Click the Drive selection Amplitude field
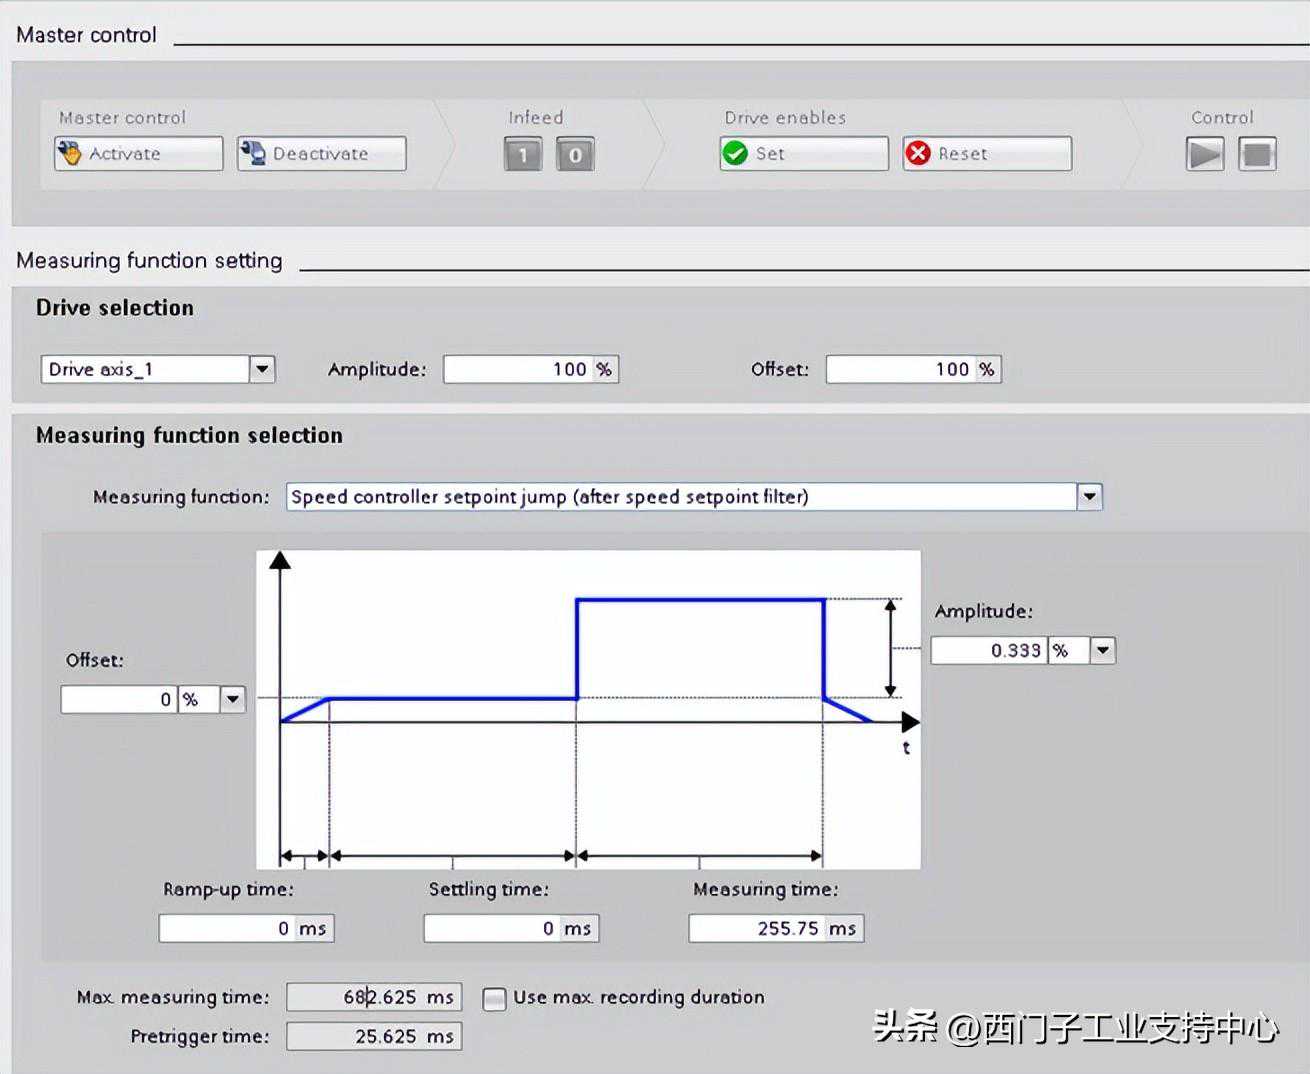The width and height of the screenshot is (1310, 1074). click(x=519, y=369)
